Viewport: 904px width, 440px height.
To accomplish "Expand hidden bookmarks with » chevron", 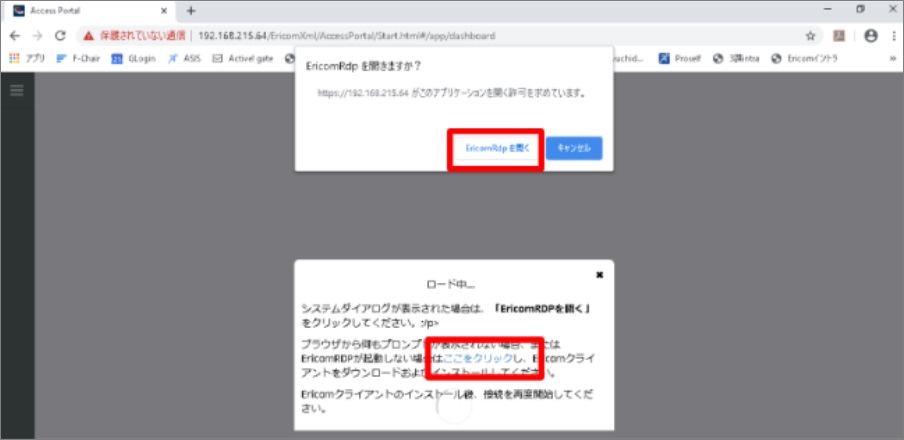I will 890,58.
